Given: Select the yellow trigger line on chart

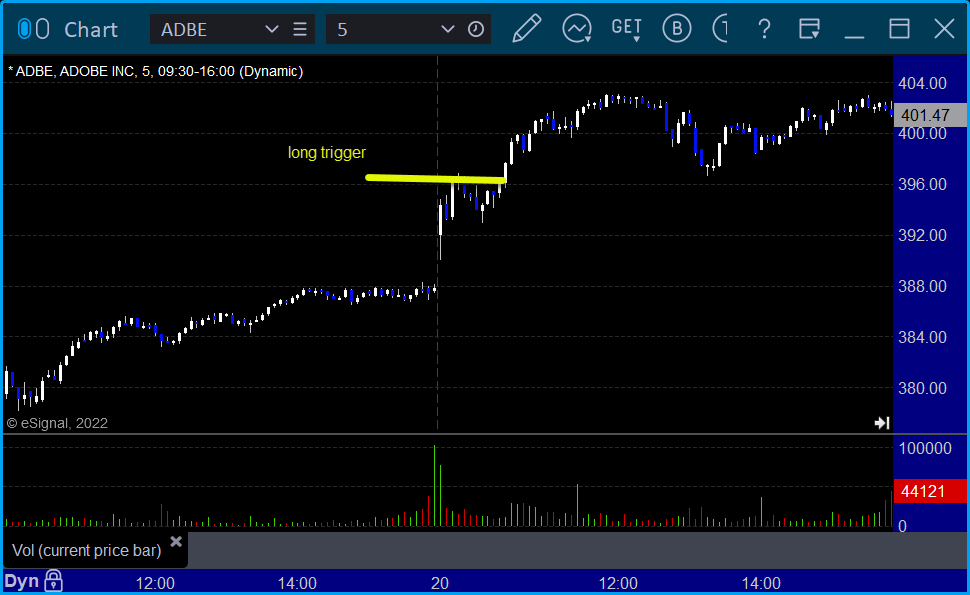Looking at the screenshot, I should (436, 179).
